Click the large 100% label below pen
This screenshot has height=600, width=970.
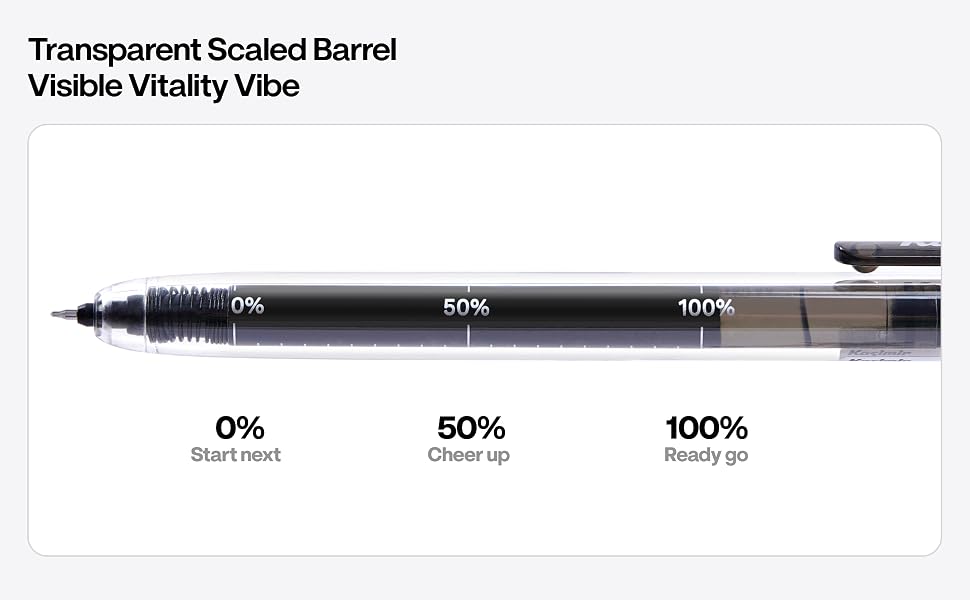tap(706, 427)
